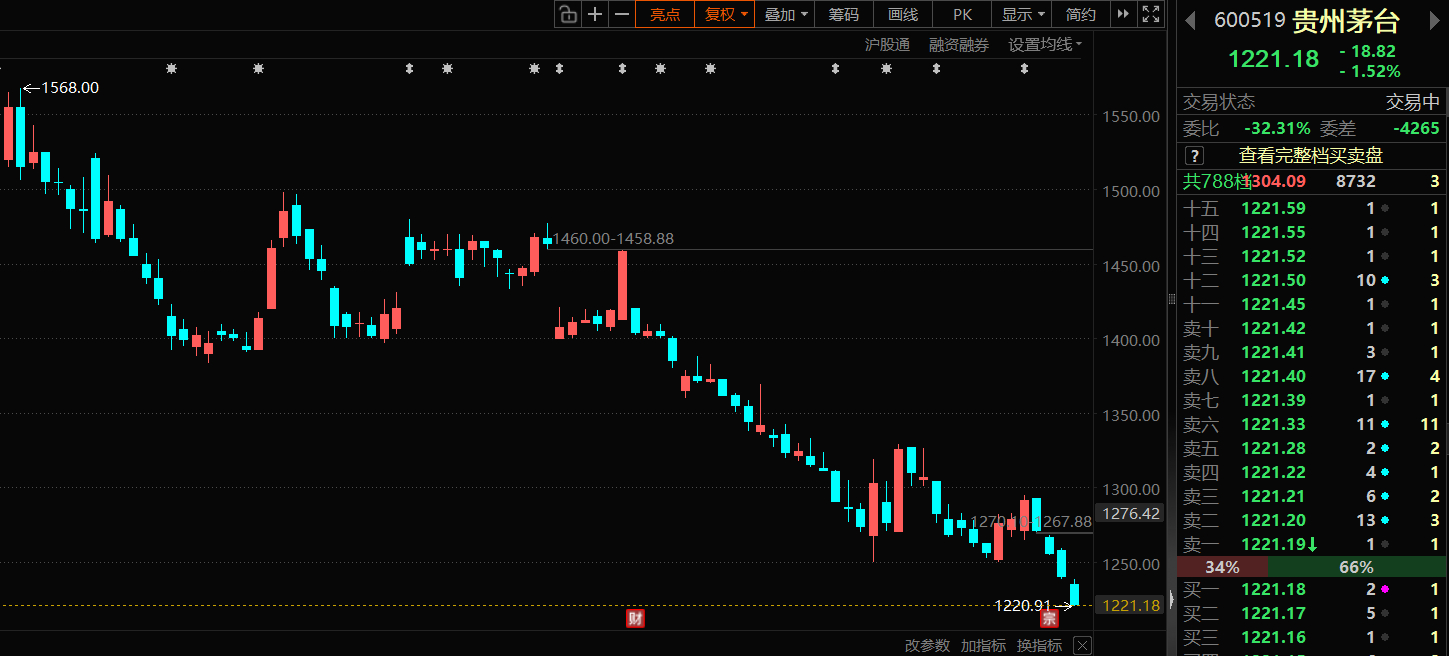Select the 卖十 1221.42 ask row
This screenshot has height=656, width=1449.
[x=1312, y=328]
